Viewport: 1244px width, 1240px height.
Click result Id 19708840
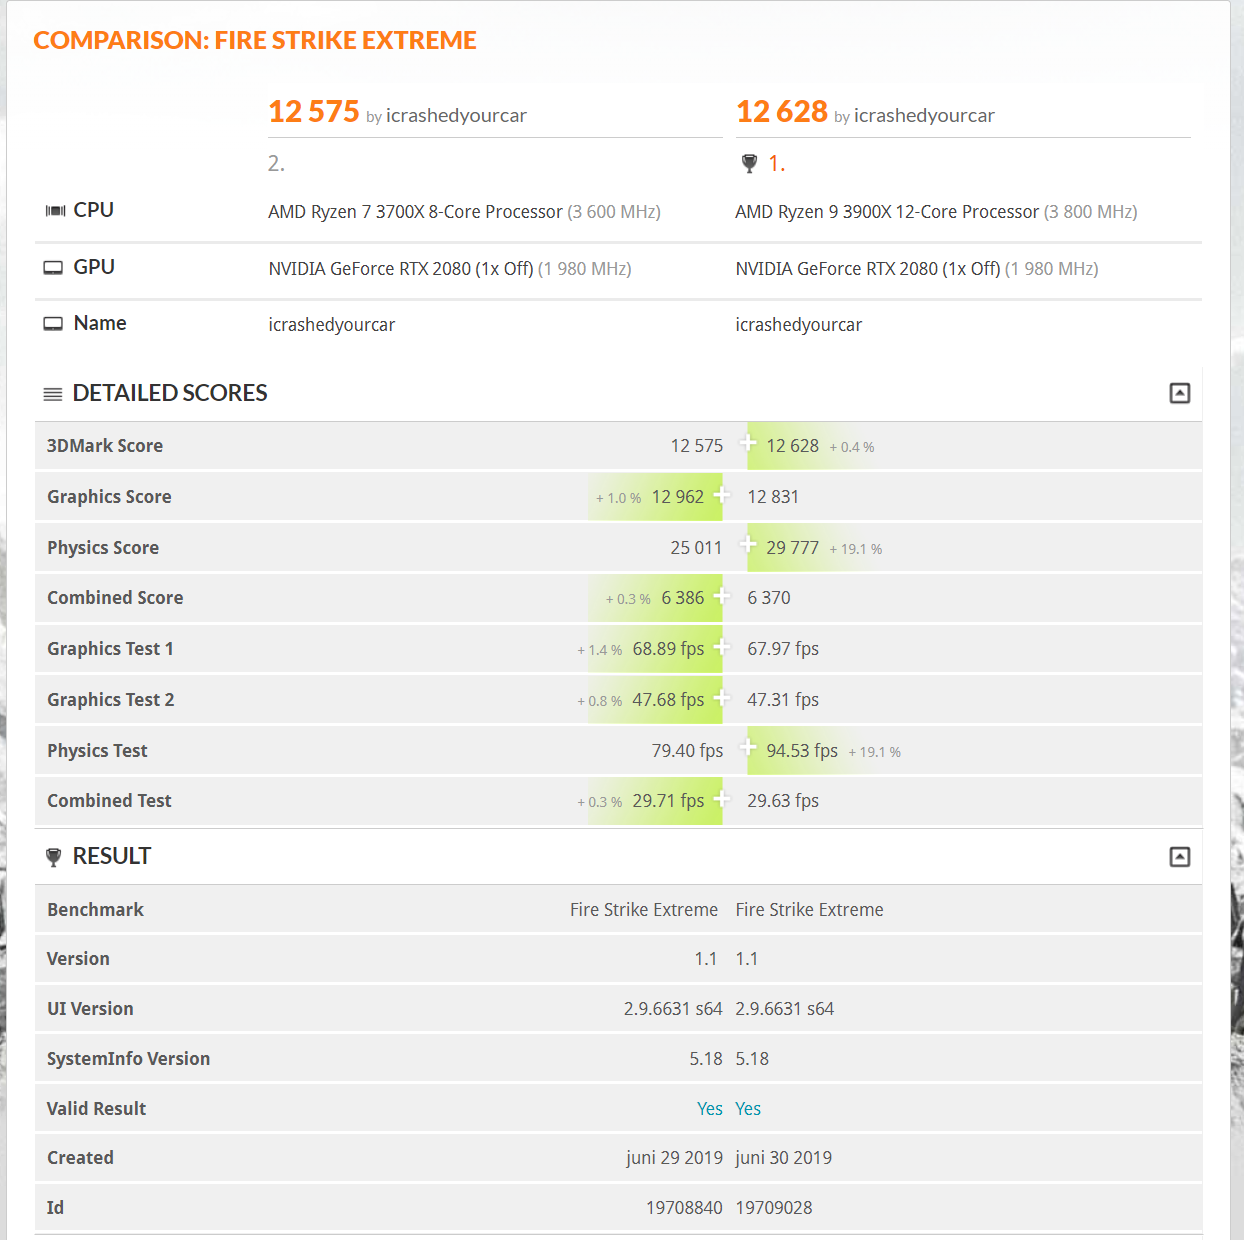point(684,1208)
